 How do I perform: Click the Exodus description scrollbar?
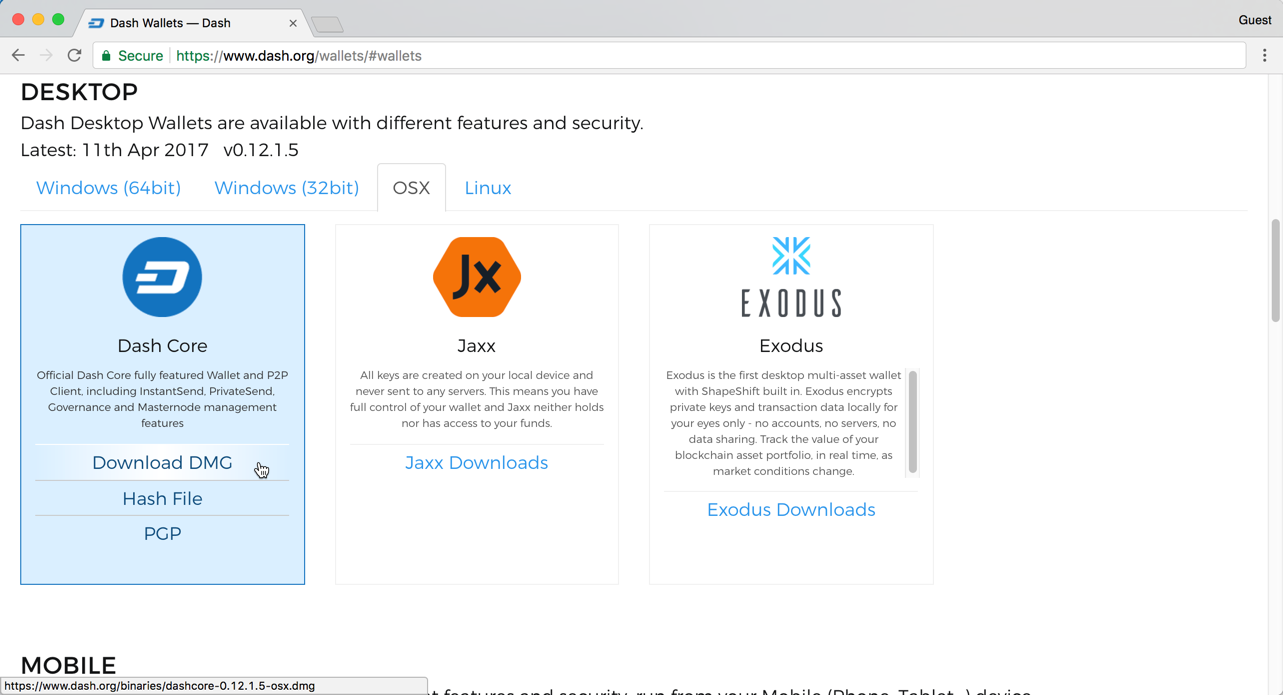pyautogui.click(x=912, y=422)
